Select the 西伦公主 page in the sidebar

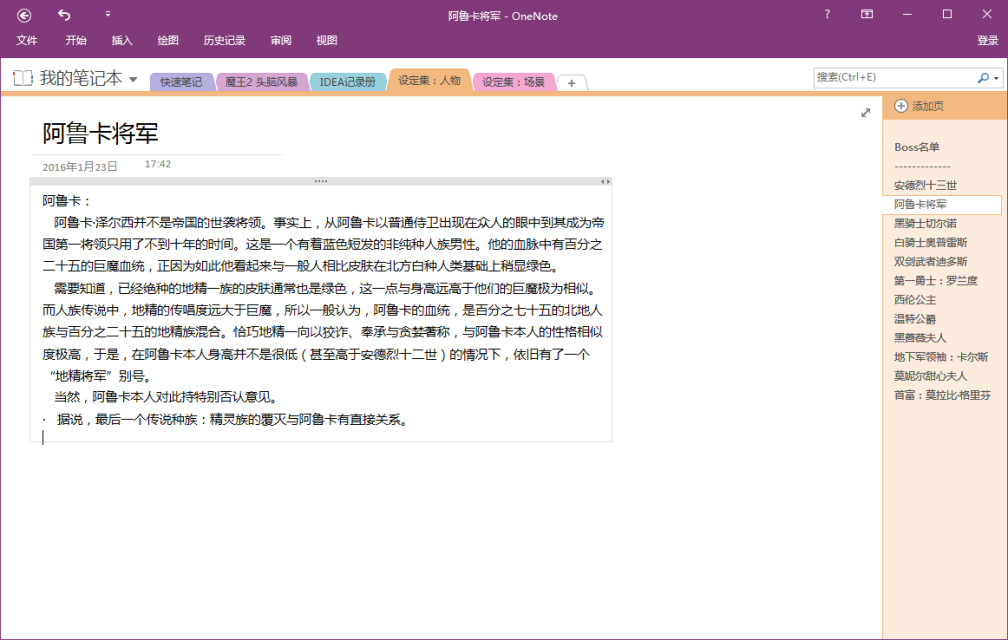point(913,299)
